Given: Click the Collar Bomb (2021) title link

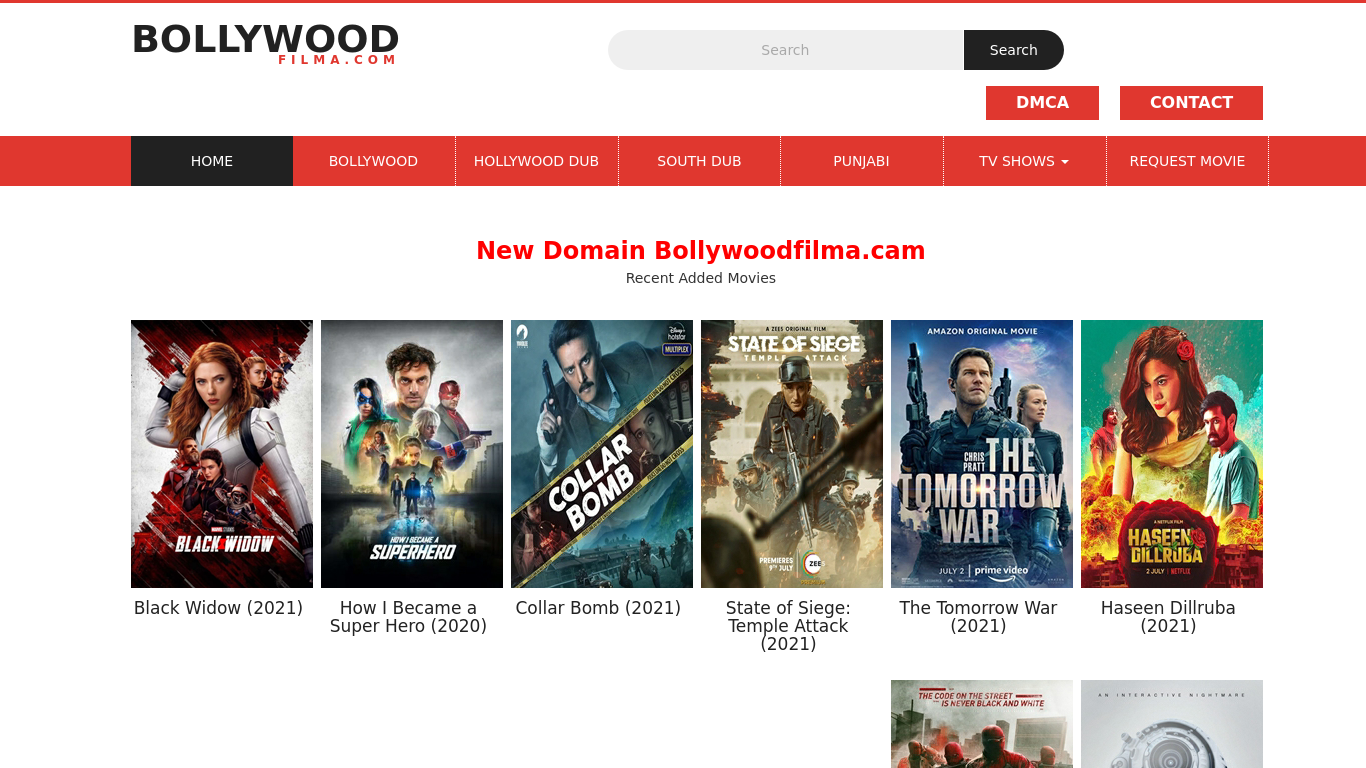Looking at the screenshot, I should 598,608.
